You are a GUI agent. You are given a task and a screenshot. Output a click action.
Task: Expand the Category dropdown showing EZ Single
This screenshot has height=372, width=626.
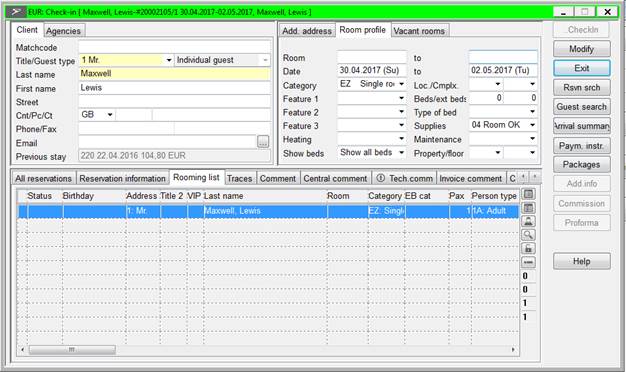[x=402, y=84]
